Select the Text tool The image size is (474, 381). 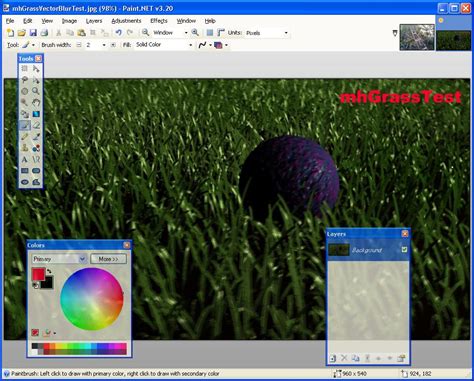pos(24,160)
